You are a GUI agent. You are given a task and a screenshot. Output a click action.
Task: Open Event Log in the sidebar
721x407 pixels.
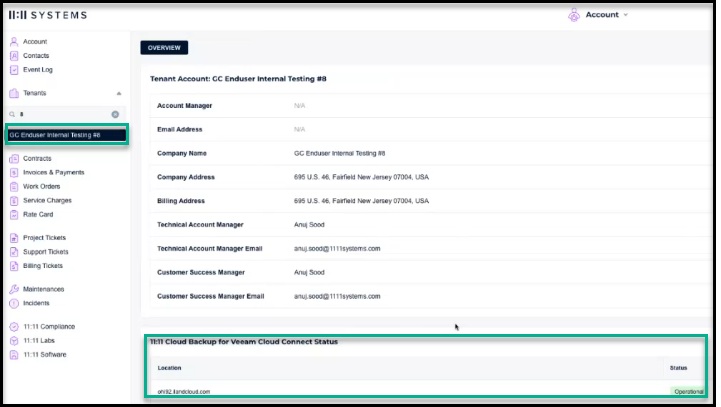tap(38, 70)
